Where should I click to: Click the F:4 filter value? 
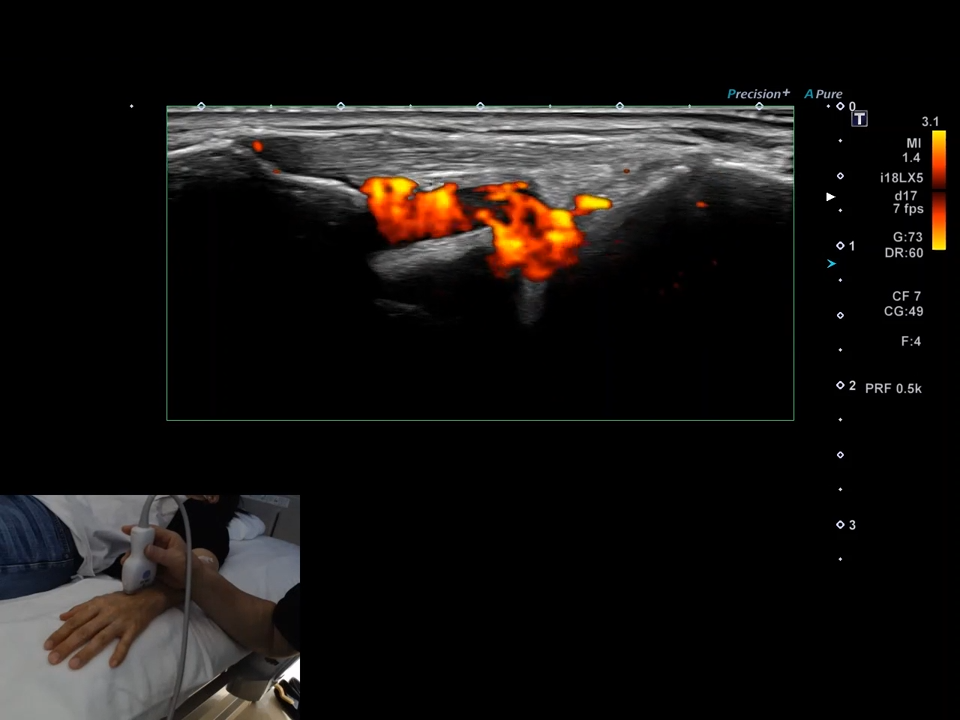pyautogui.click(x=911, y=342)
